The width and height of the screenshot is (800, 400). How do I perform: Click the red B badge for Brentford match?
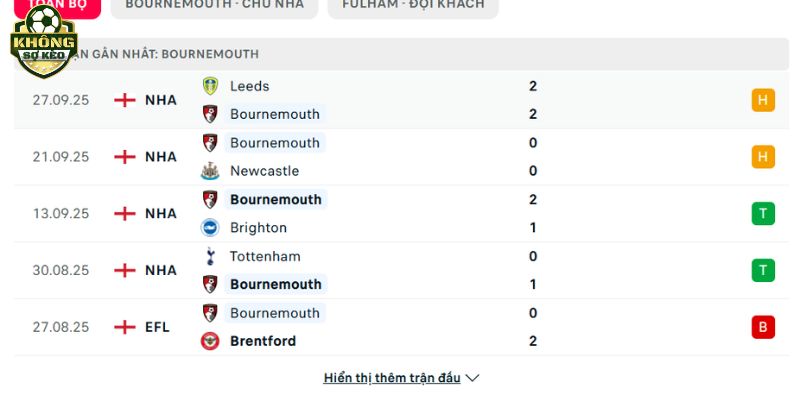(x=763, y=327)
